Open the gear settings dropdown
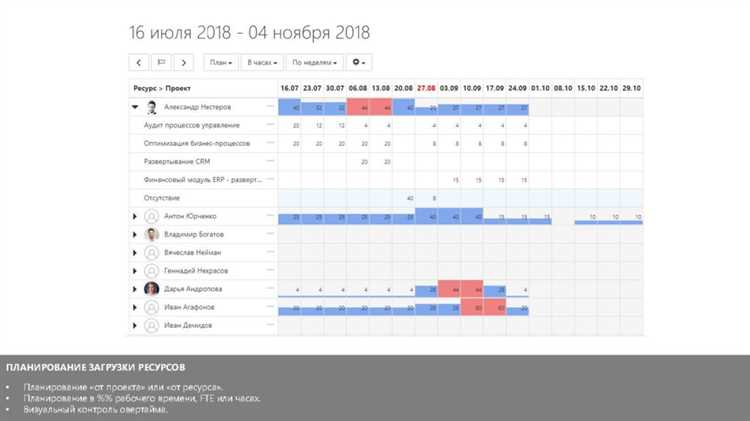The height and width of the screenshot is (421, 750). click(359, 63)
